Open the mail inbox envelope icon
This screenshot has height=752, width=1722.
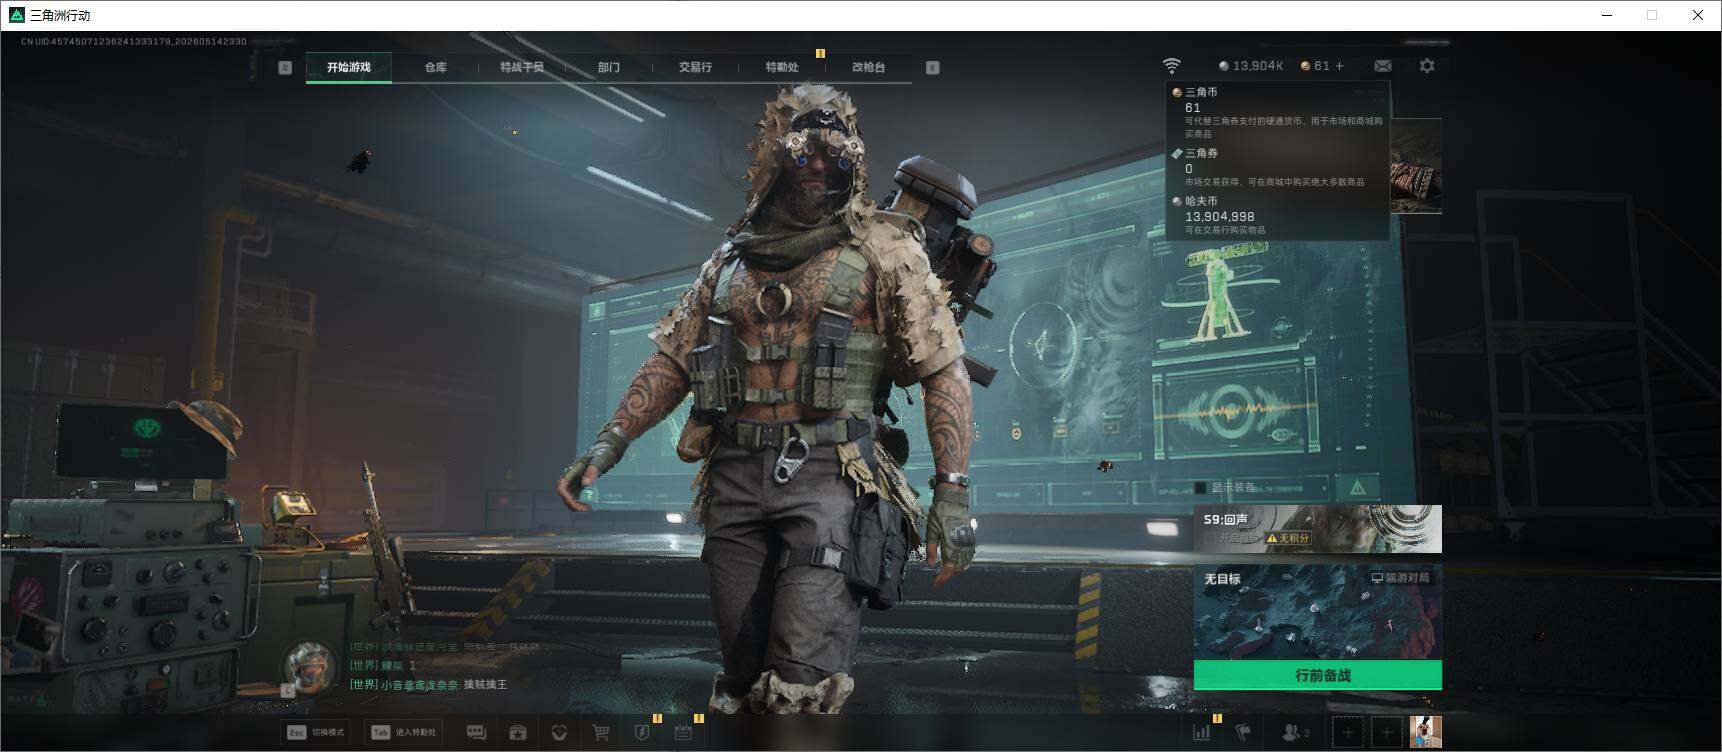[1383, 66]
